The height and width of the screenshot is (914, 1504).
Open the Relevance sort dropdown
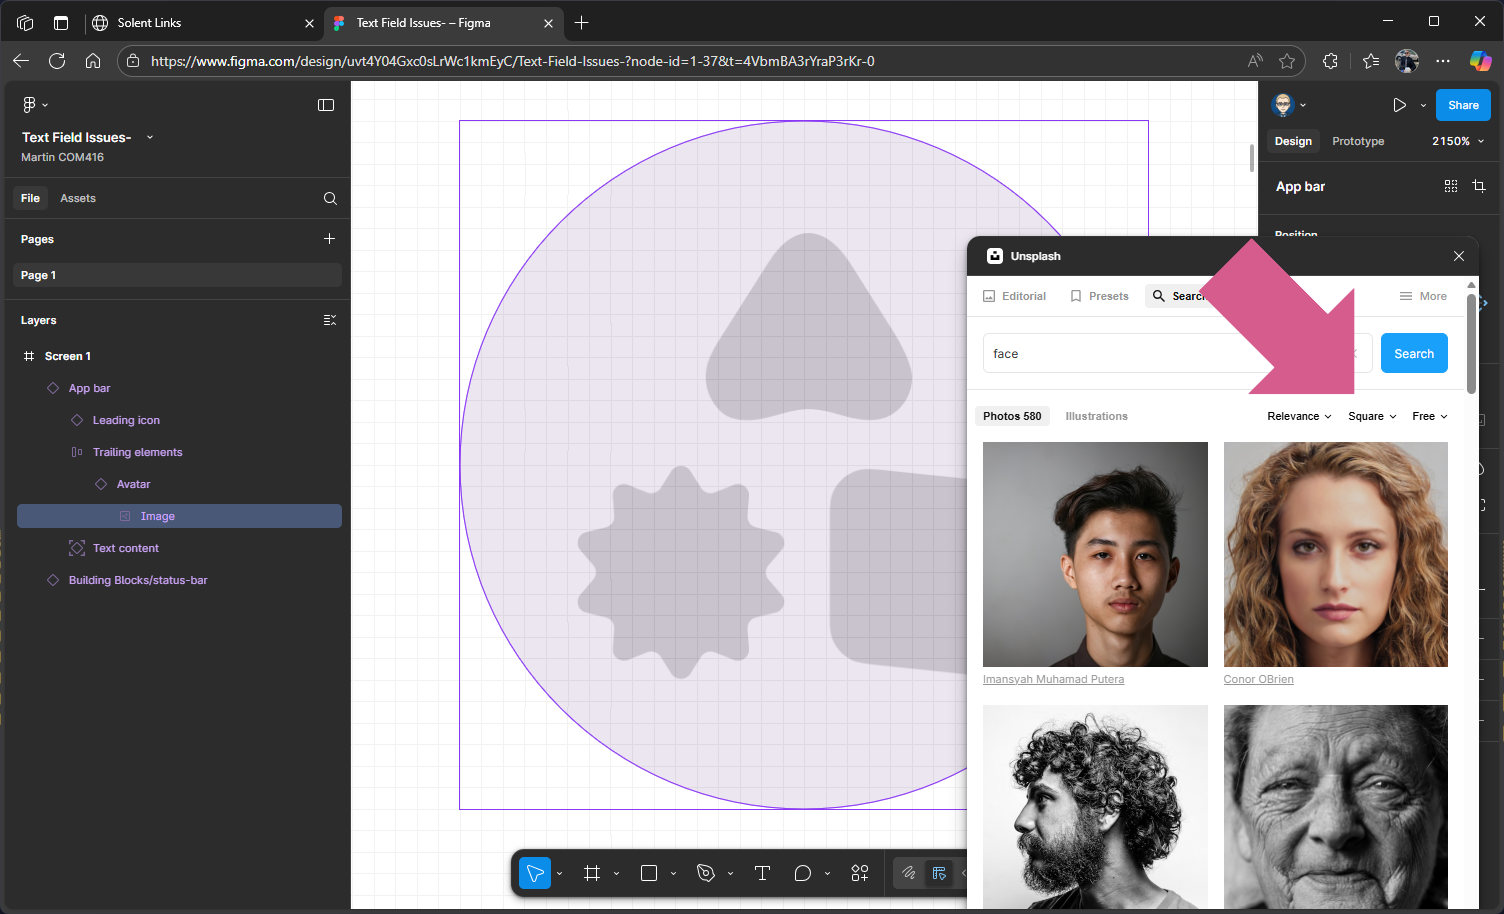coord(1299,416)
